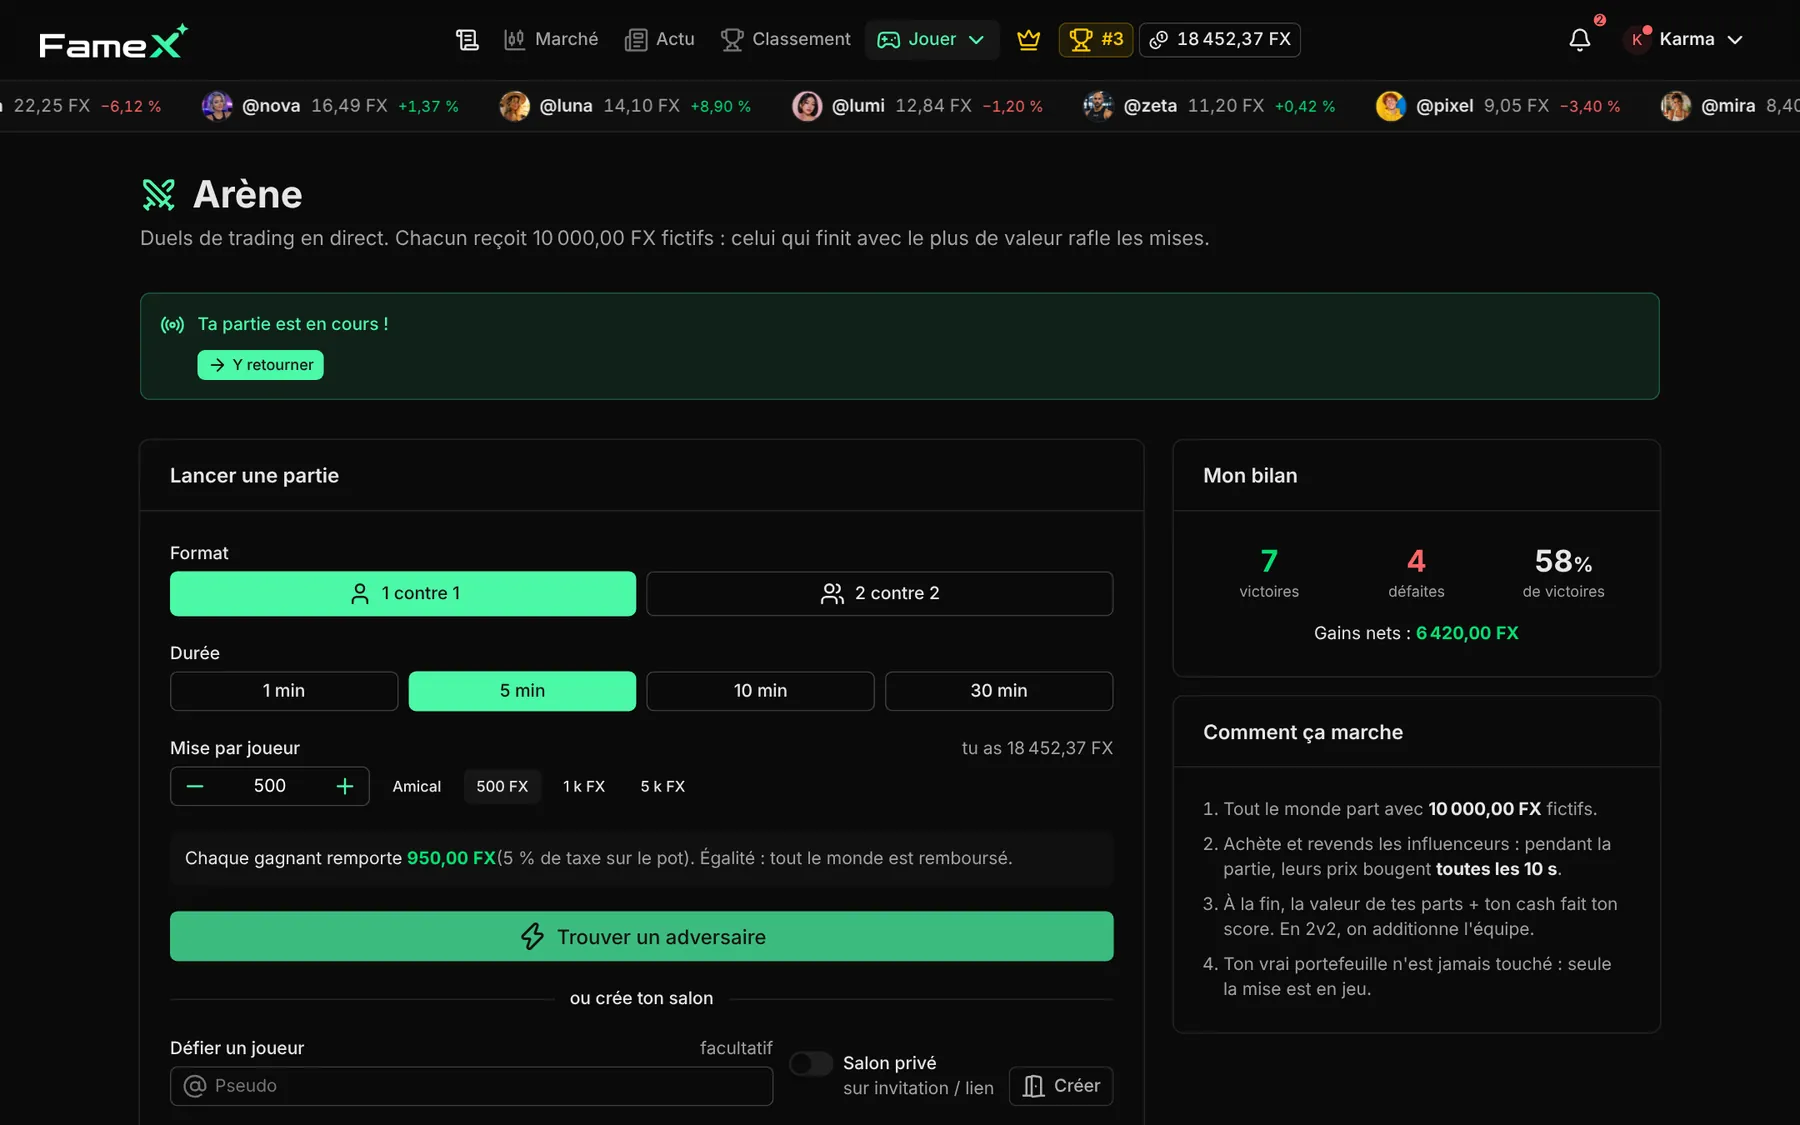
Task: Open the notifications bell
Action: tap(1579, 40)
